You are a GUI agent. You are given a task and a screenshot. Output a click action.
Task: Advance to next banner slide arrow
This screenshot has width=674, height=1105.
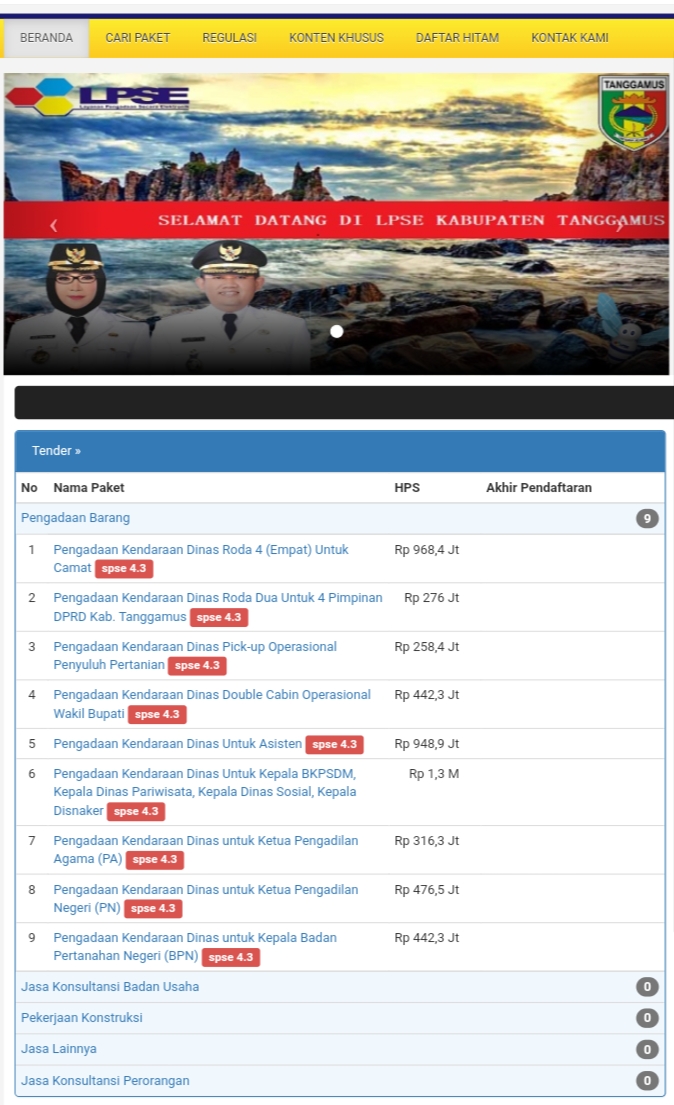619,226
